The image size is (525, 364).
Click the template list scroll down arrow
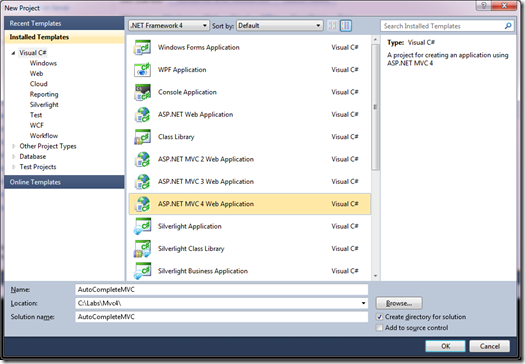click(x=375, y=276)
